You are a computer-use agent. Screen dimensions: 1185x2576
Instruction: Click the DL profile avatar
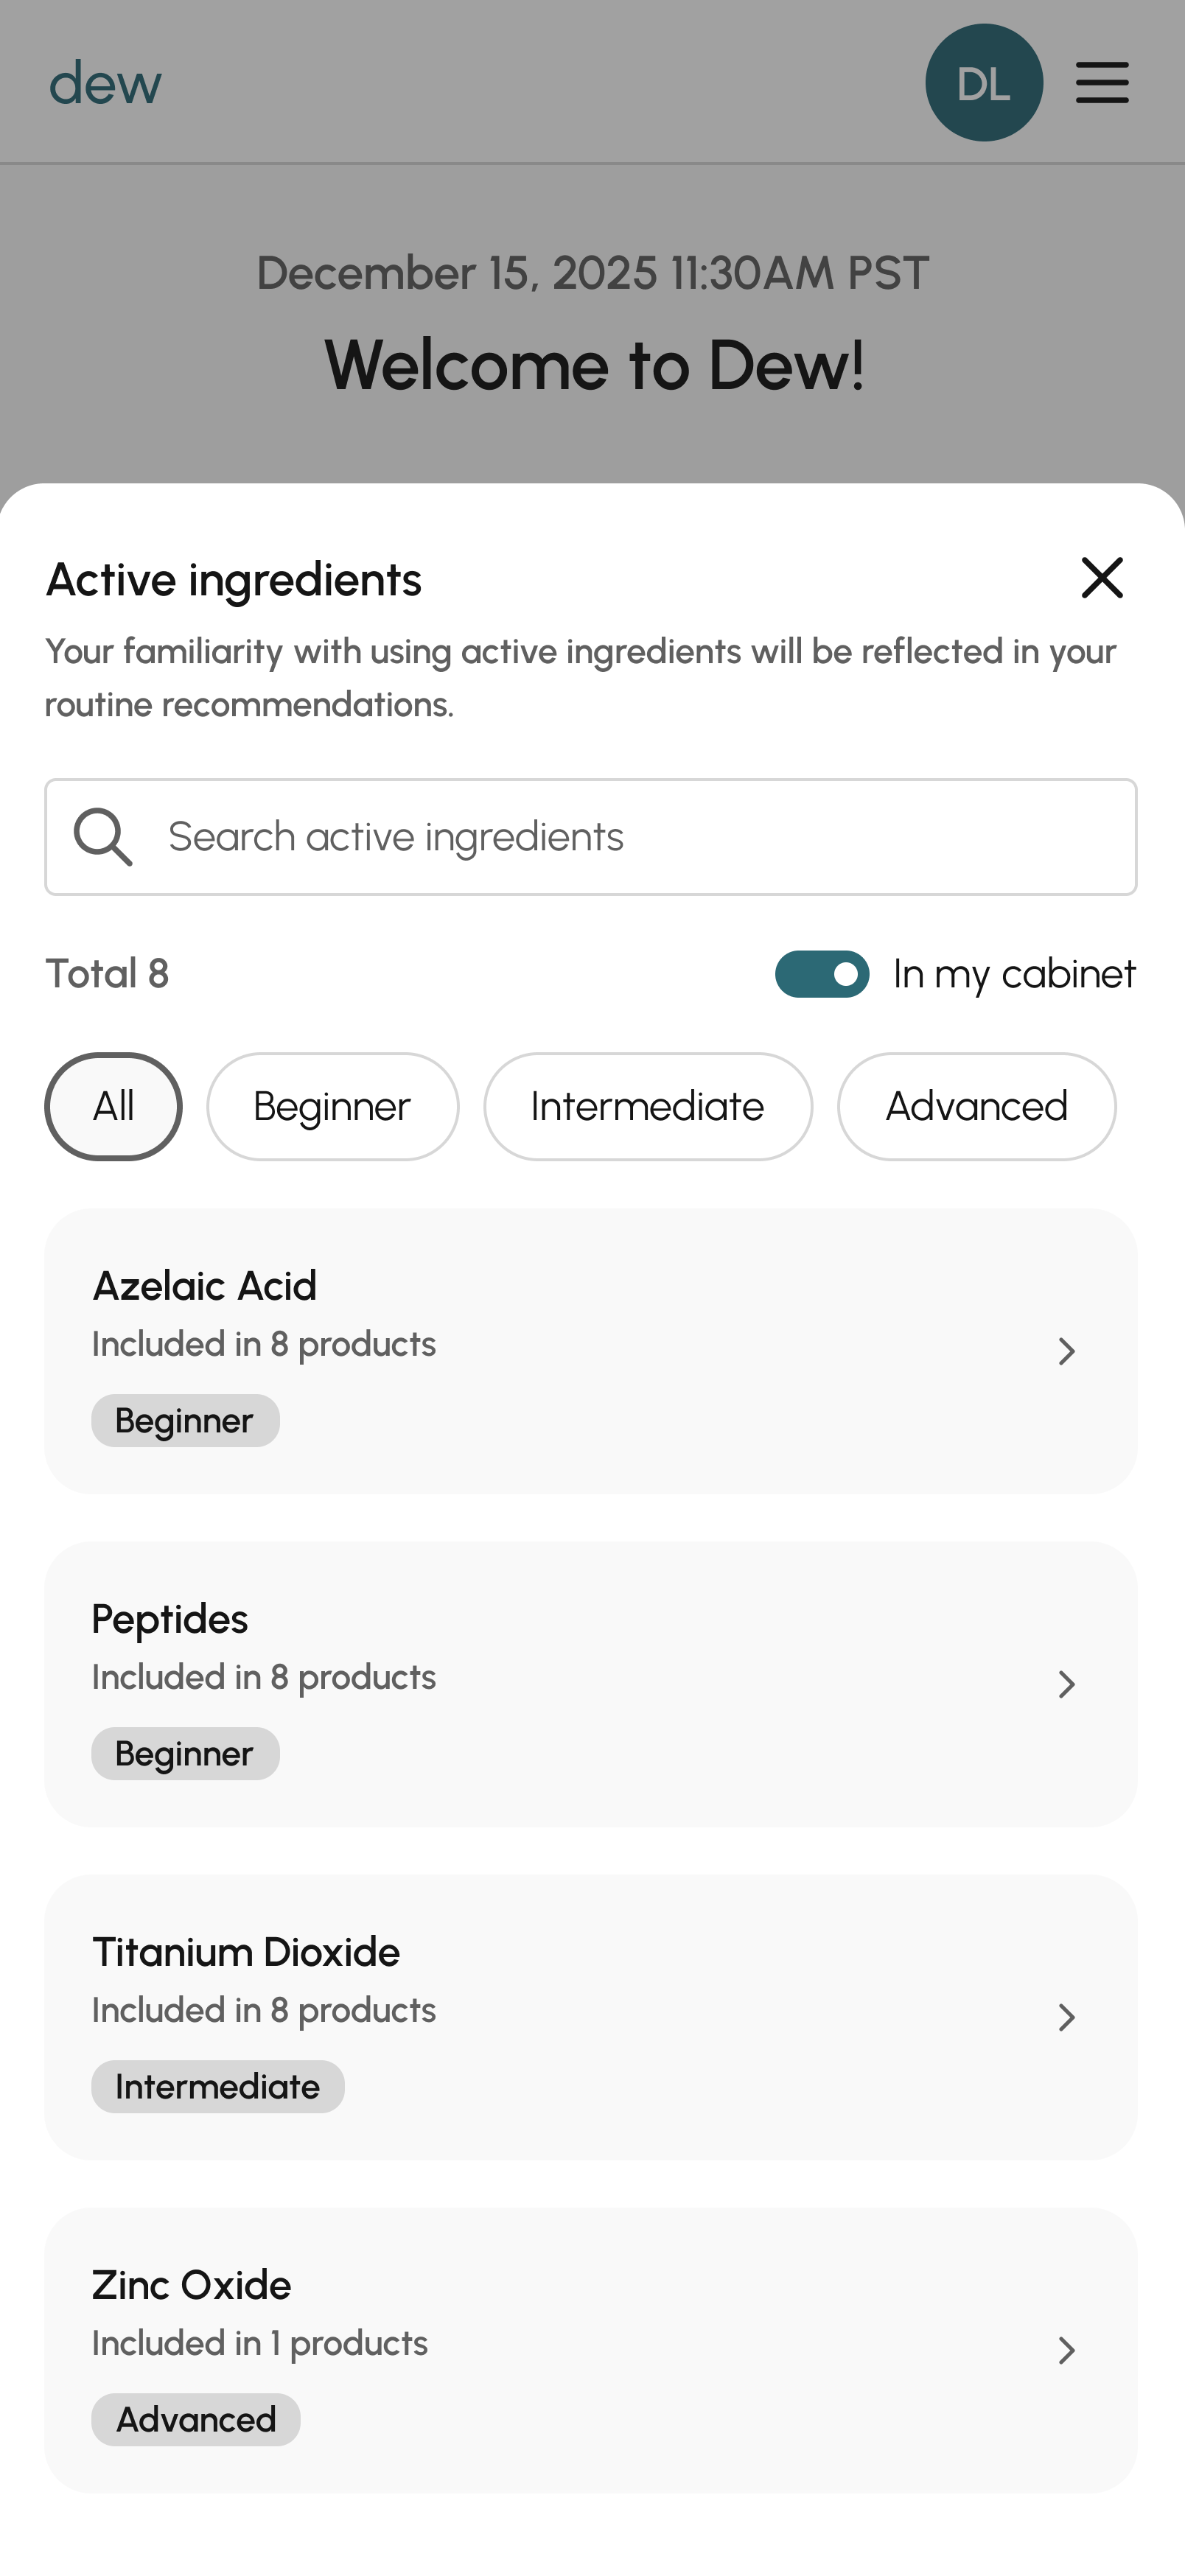(983, 83)
